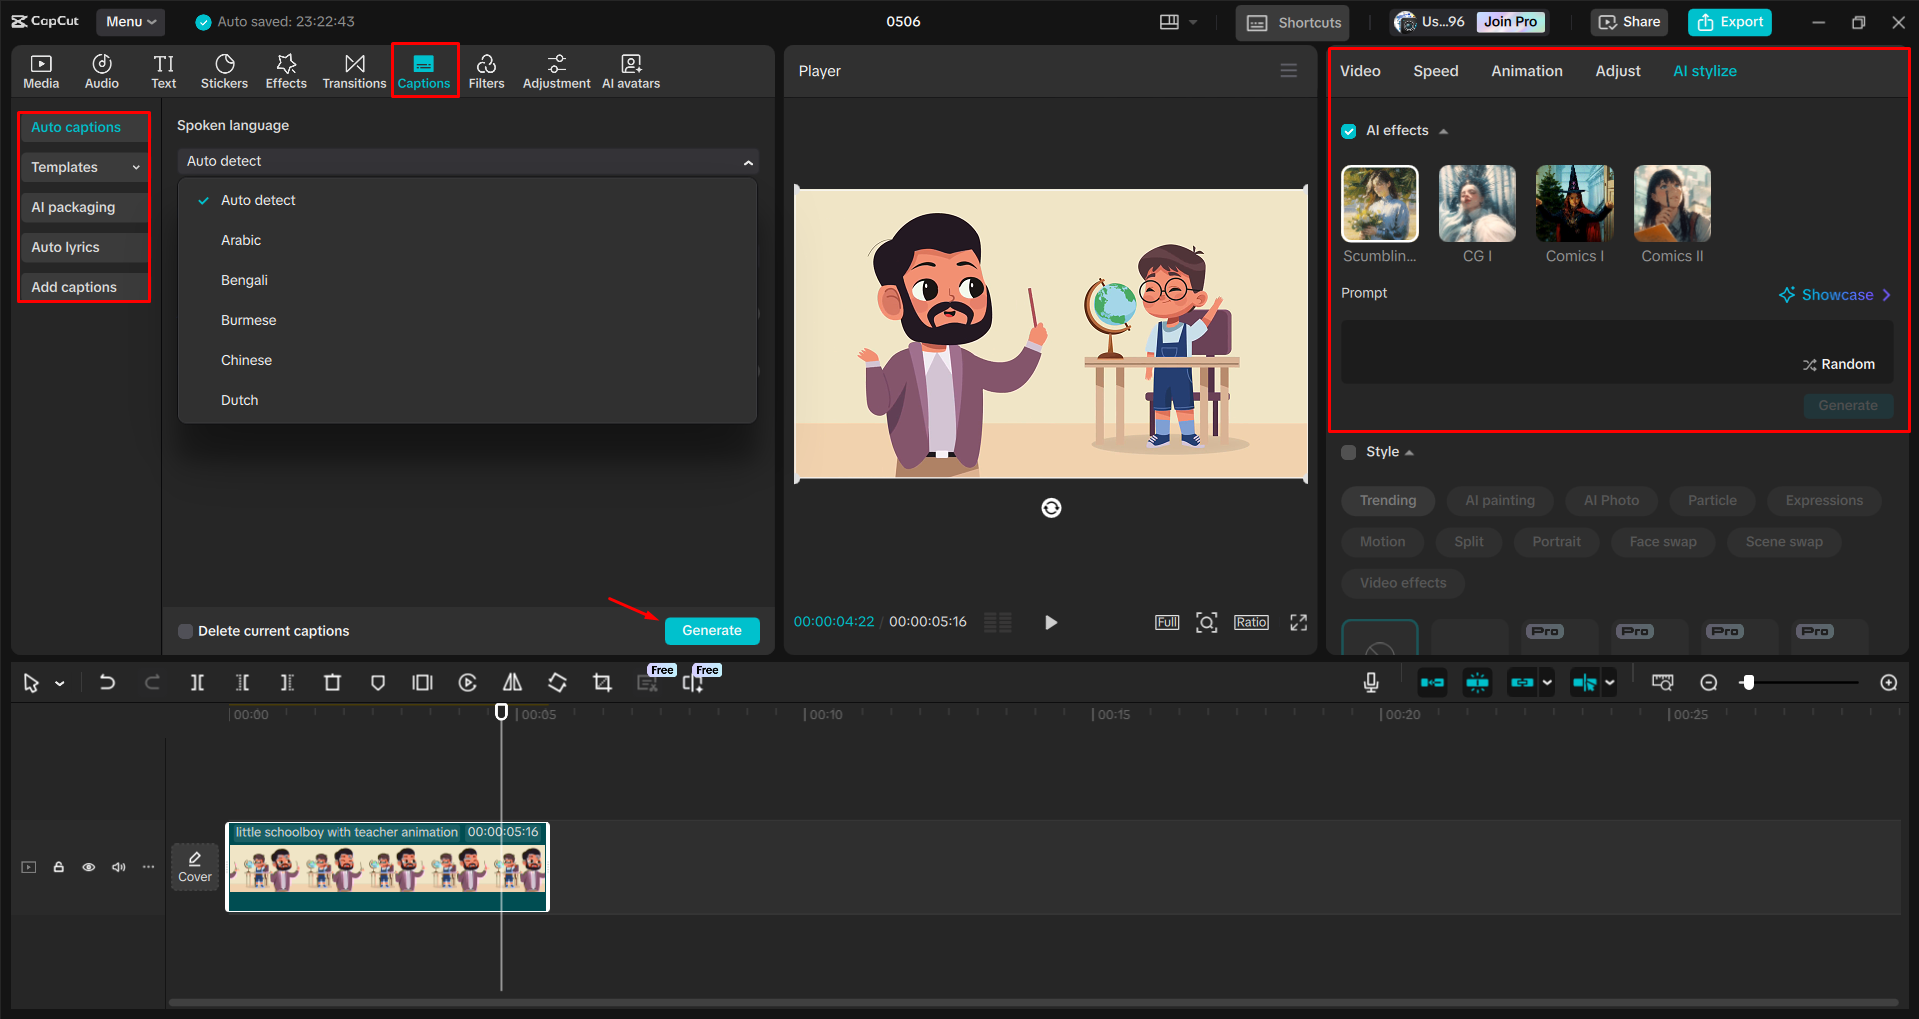Crop the selected clip
This screenshot has width=1919, height=1019.
(602, 682)
